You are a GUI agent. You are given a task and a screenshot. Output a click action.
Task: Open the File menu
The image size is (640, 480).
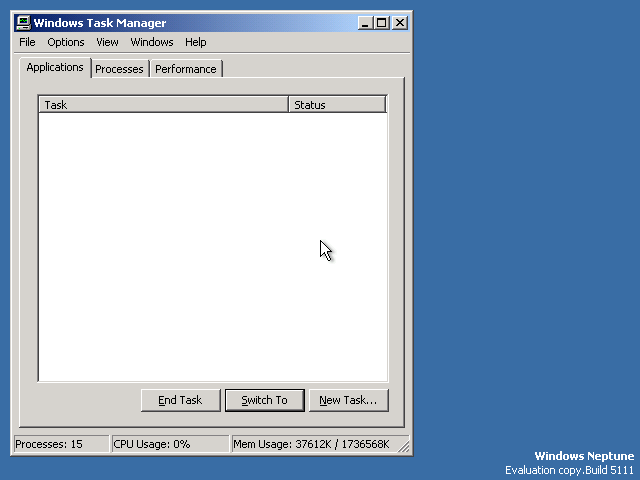[x=27, y=42]
